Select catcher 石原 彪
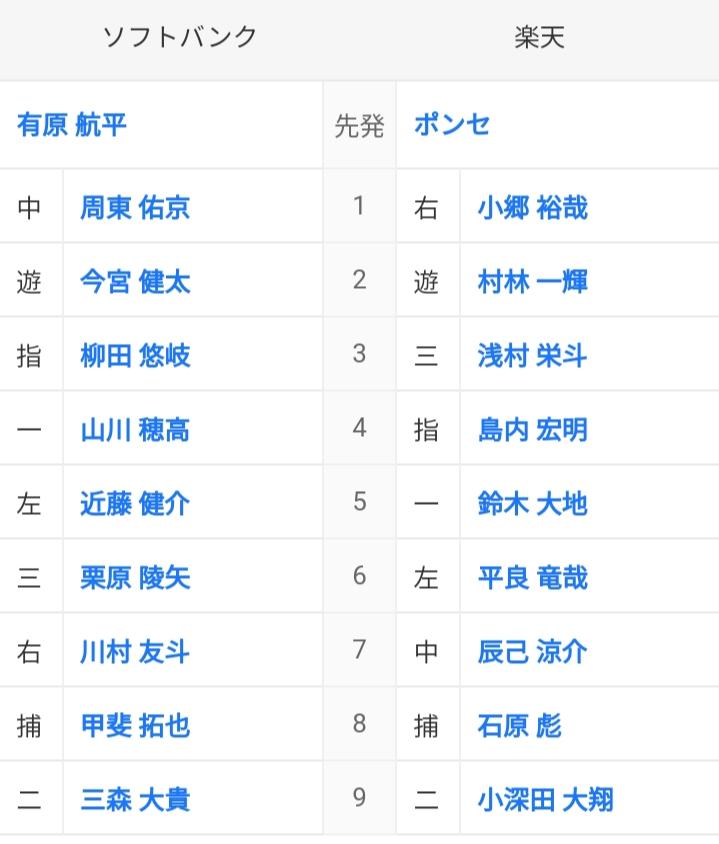This screenshot has height=844, width=719. 519,726
